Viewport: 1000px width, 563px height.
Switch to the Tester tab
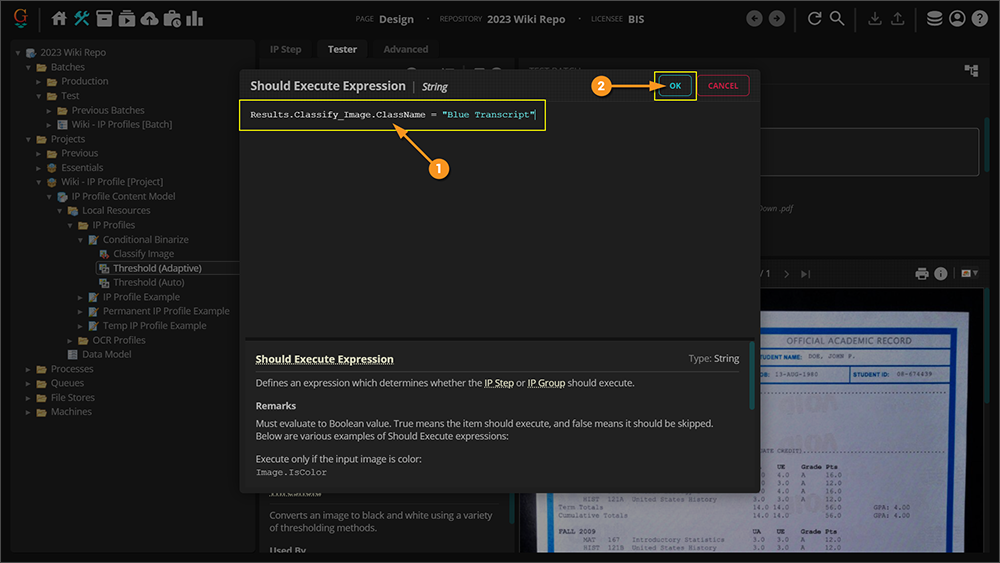[x=342, y=49]
